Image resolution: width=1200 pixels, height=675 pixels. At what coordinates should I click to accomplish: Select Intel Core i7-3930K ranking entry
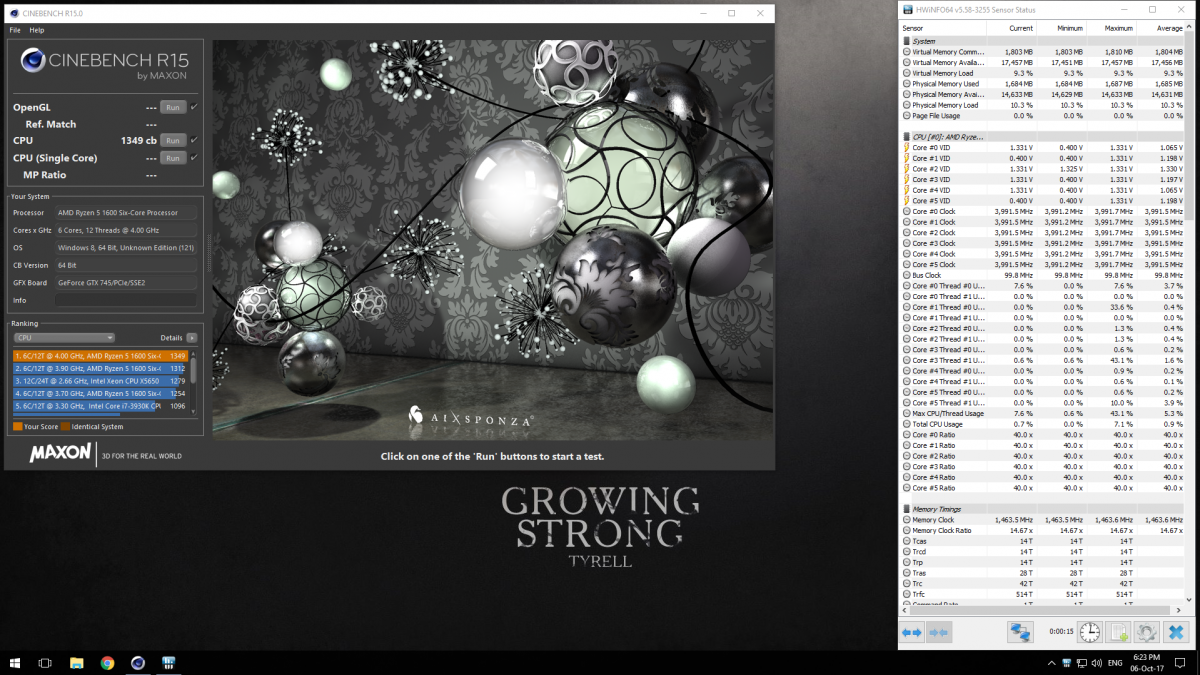(x=100, y=406)
